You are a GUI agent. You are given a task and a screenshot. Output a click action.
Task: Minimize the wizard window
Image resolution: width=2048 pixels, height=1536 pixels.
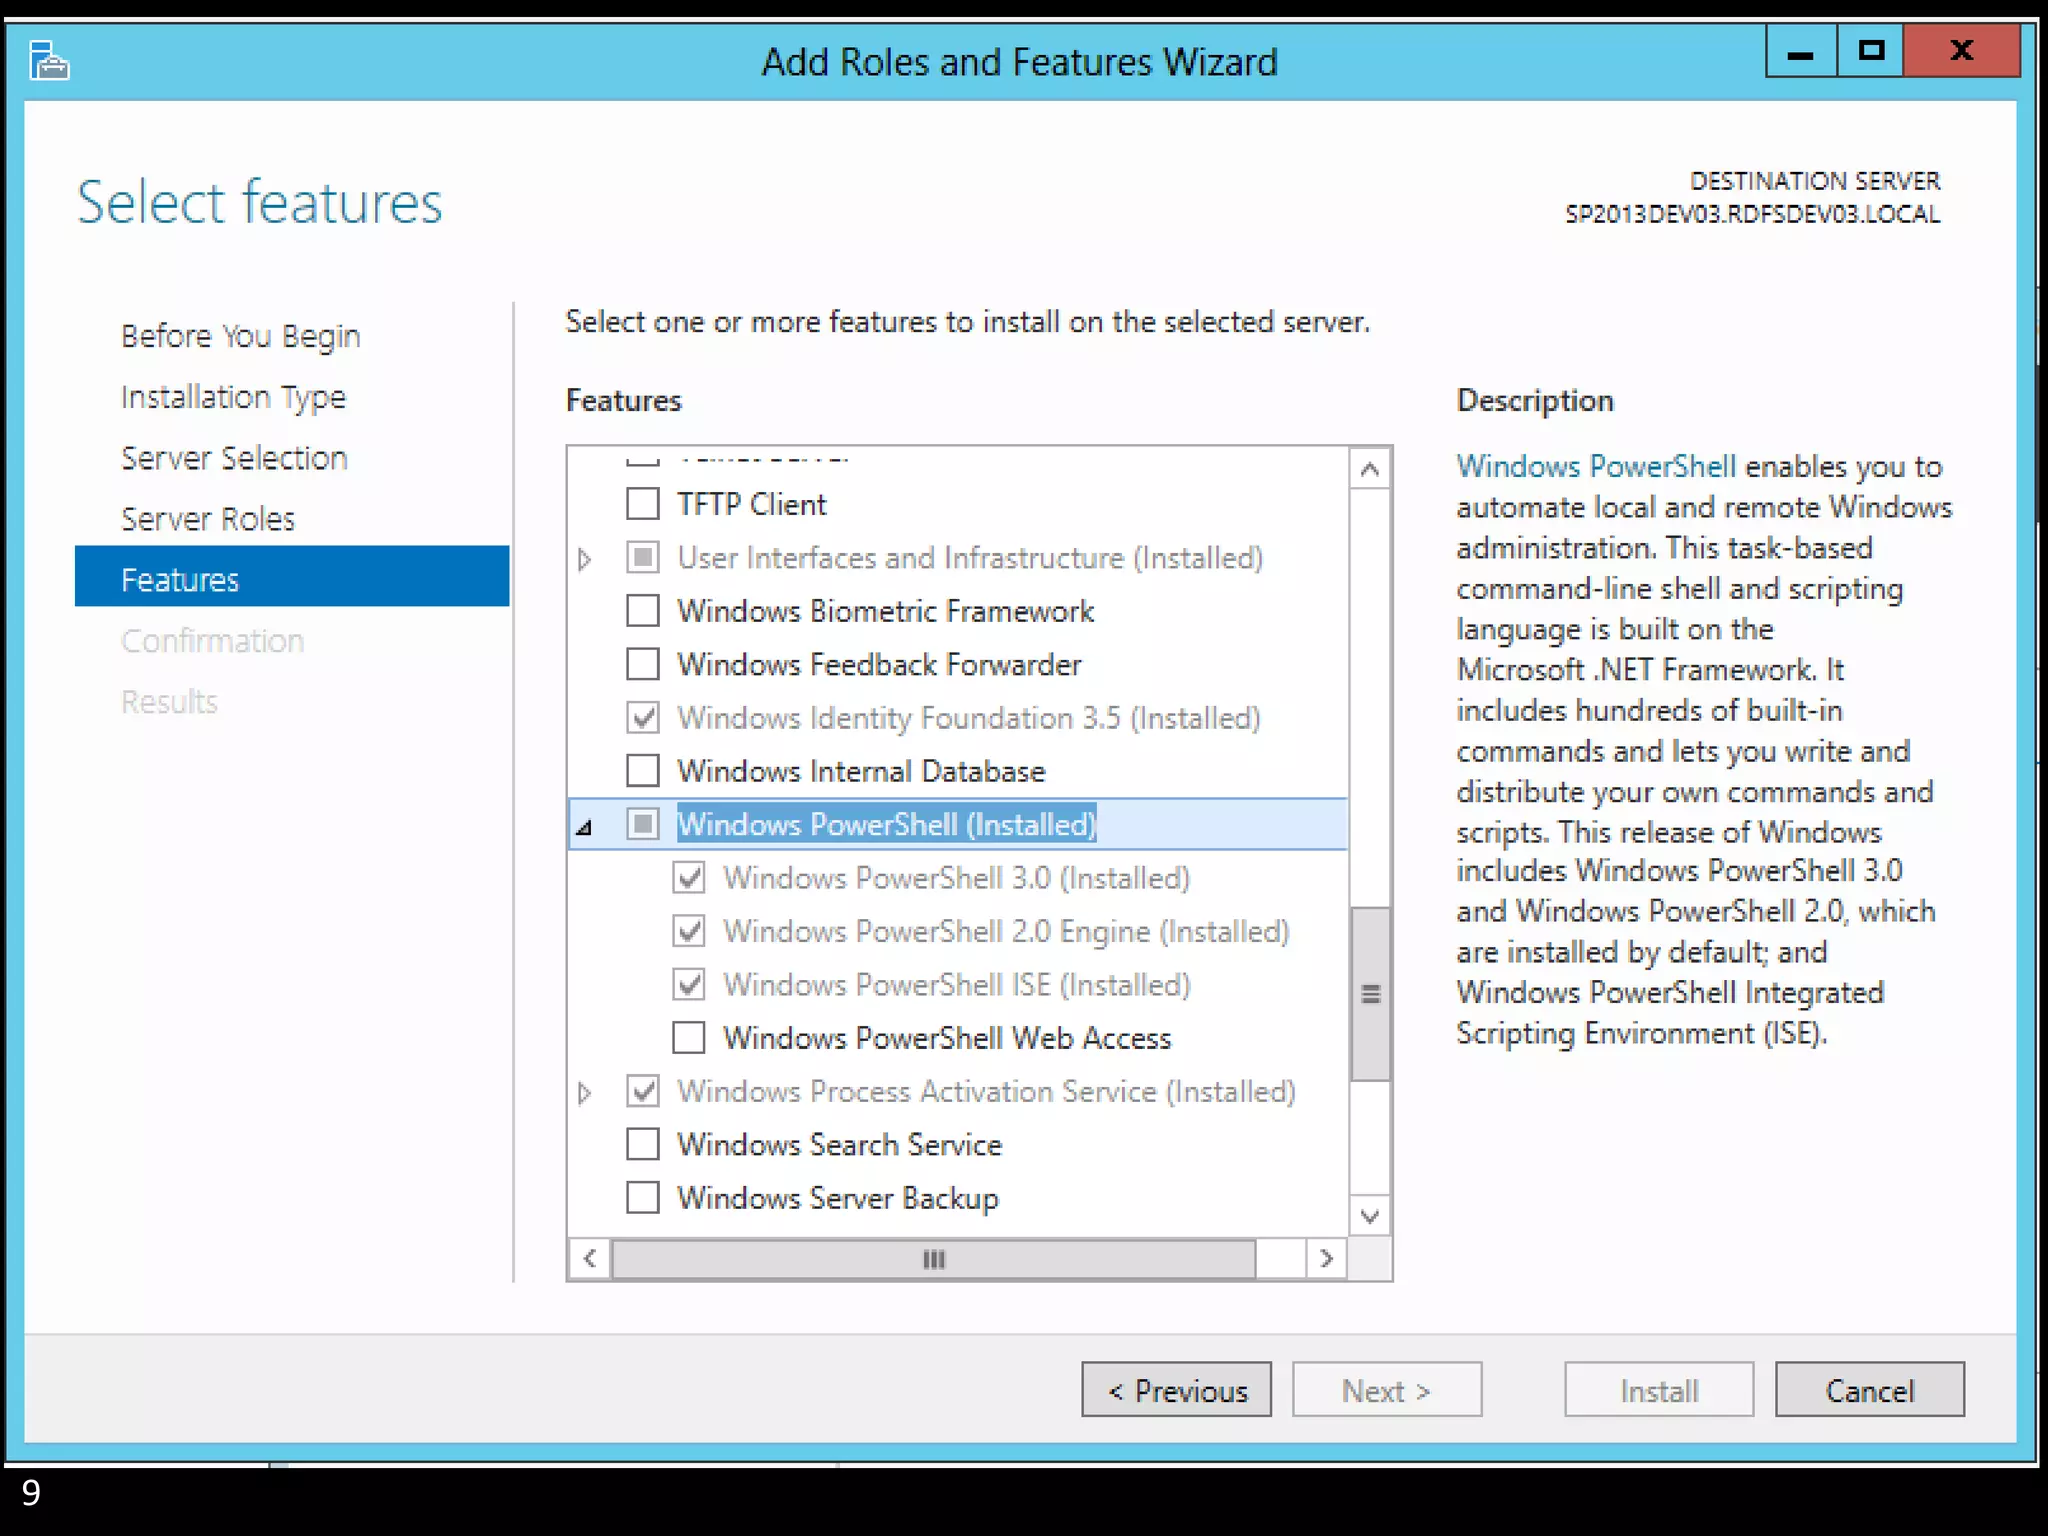(x=1800, y=52)
